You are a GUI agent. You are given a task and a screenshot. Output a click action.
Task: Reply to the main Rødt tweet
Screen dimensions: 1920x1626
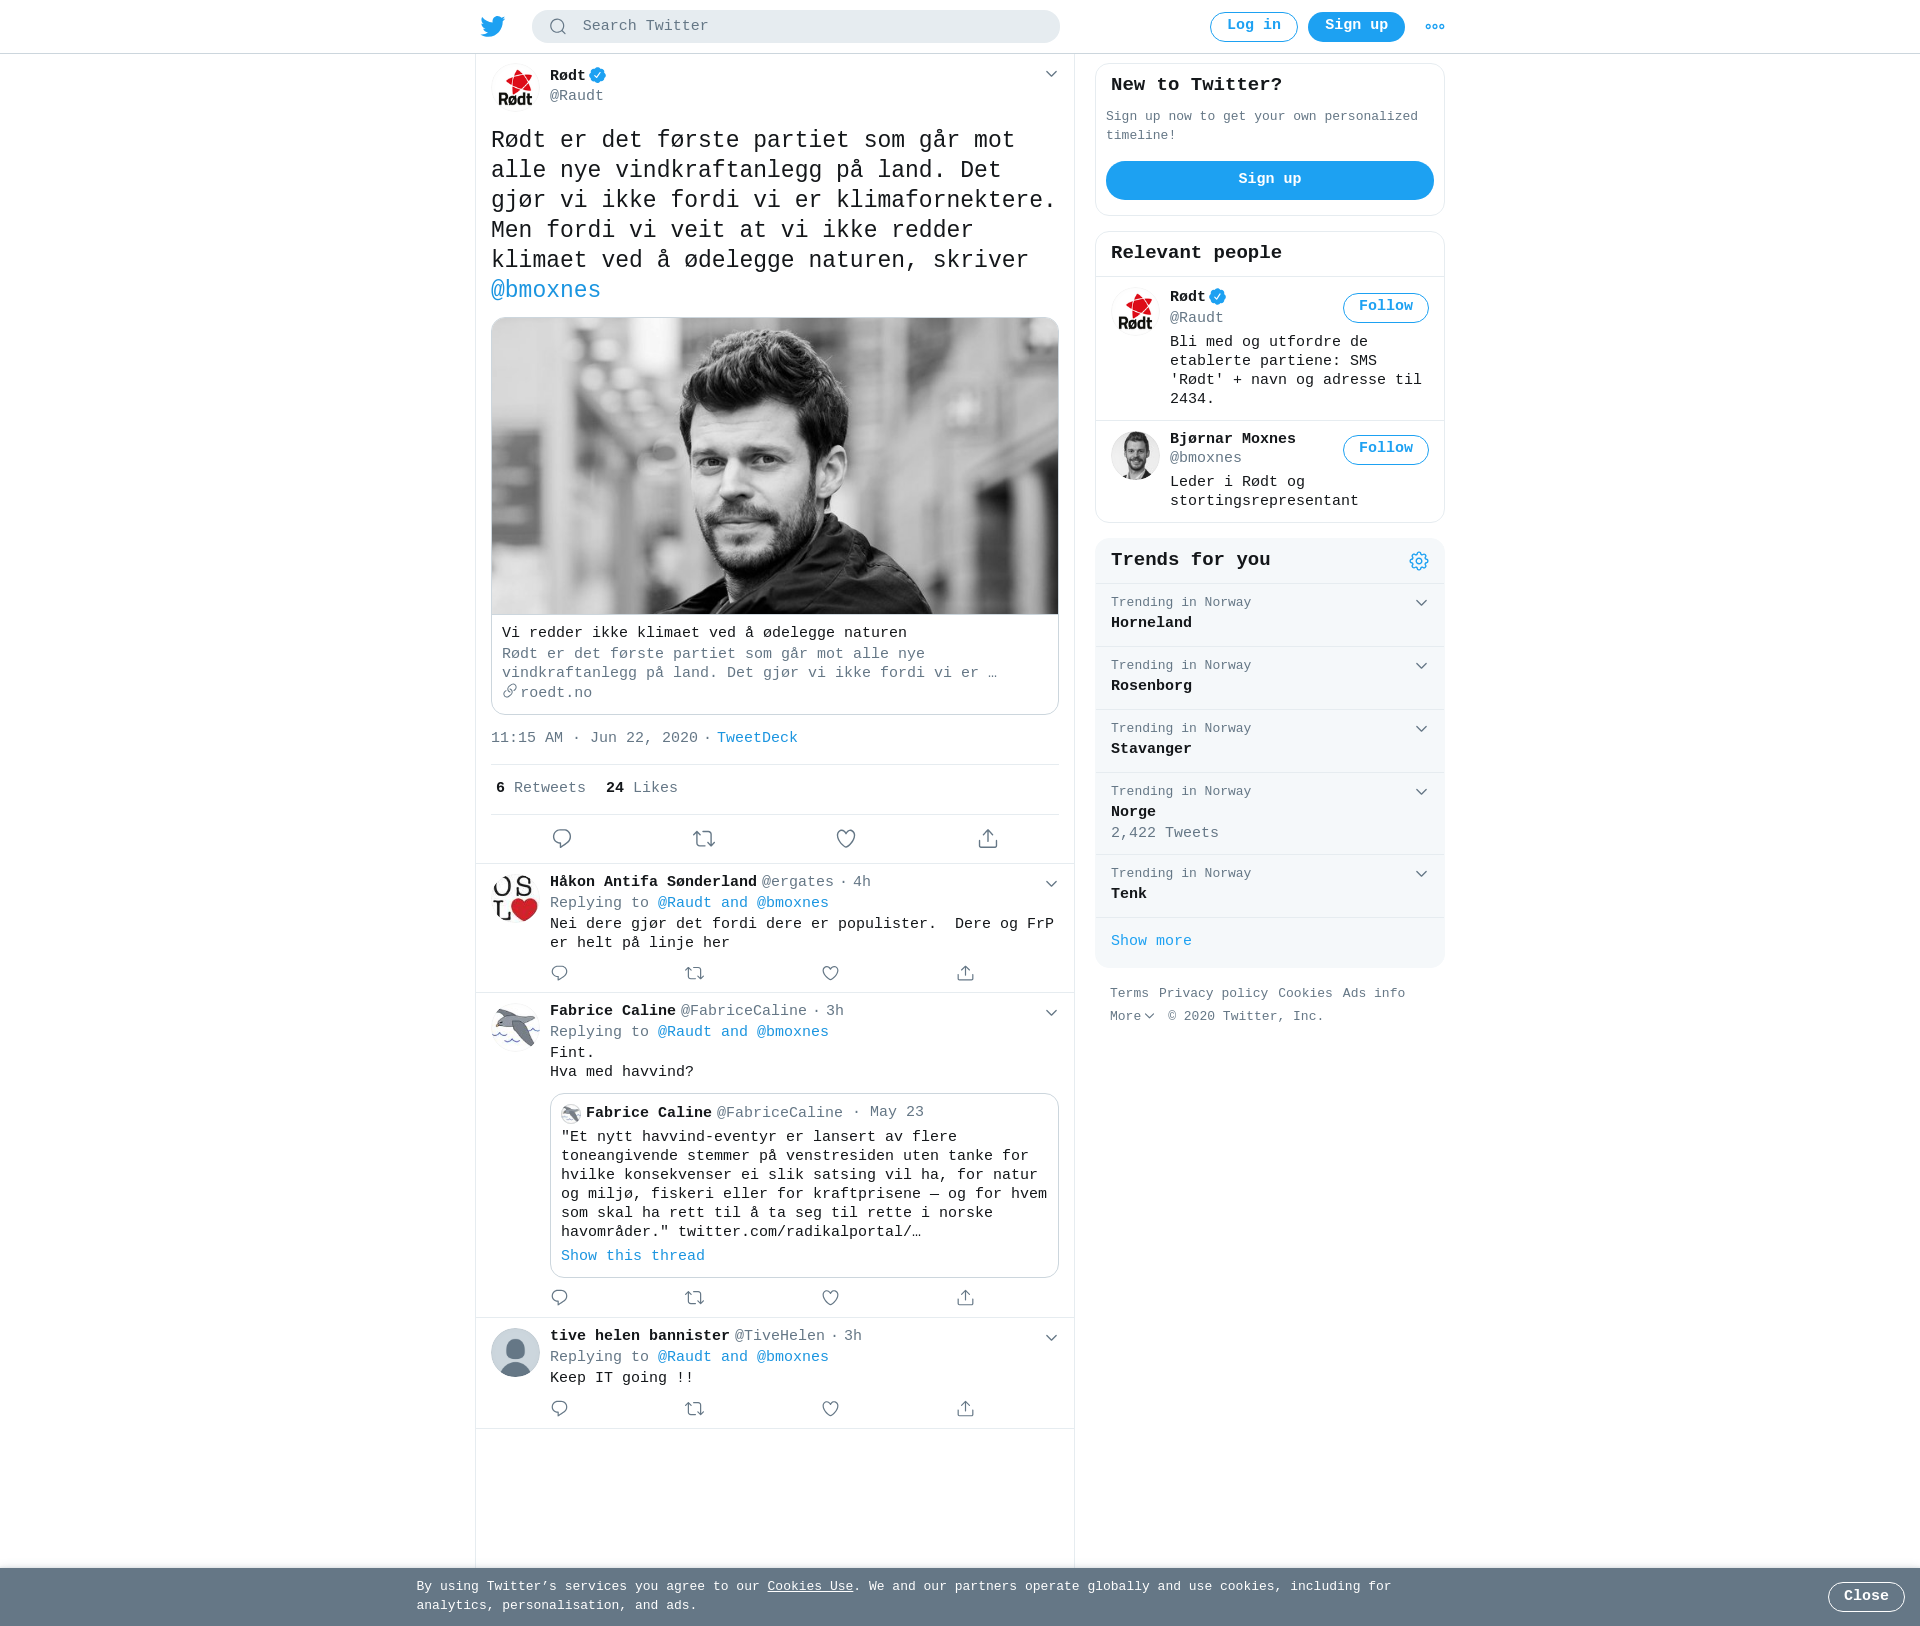562,838
